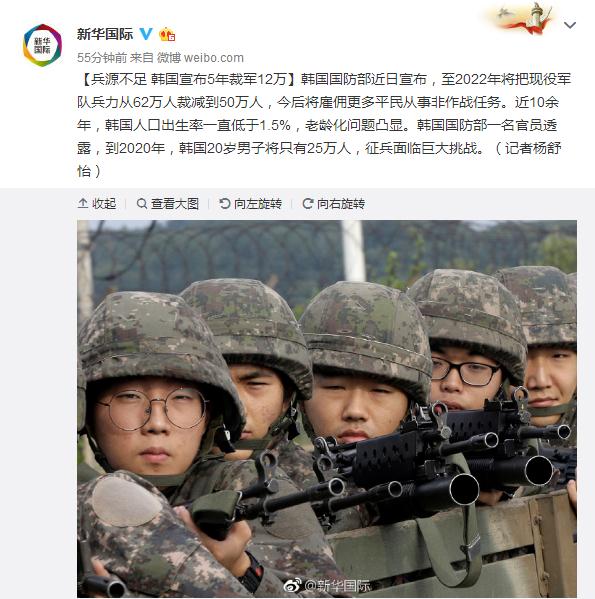Click the magnifier icon for 查看大图

coord(142,204)
